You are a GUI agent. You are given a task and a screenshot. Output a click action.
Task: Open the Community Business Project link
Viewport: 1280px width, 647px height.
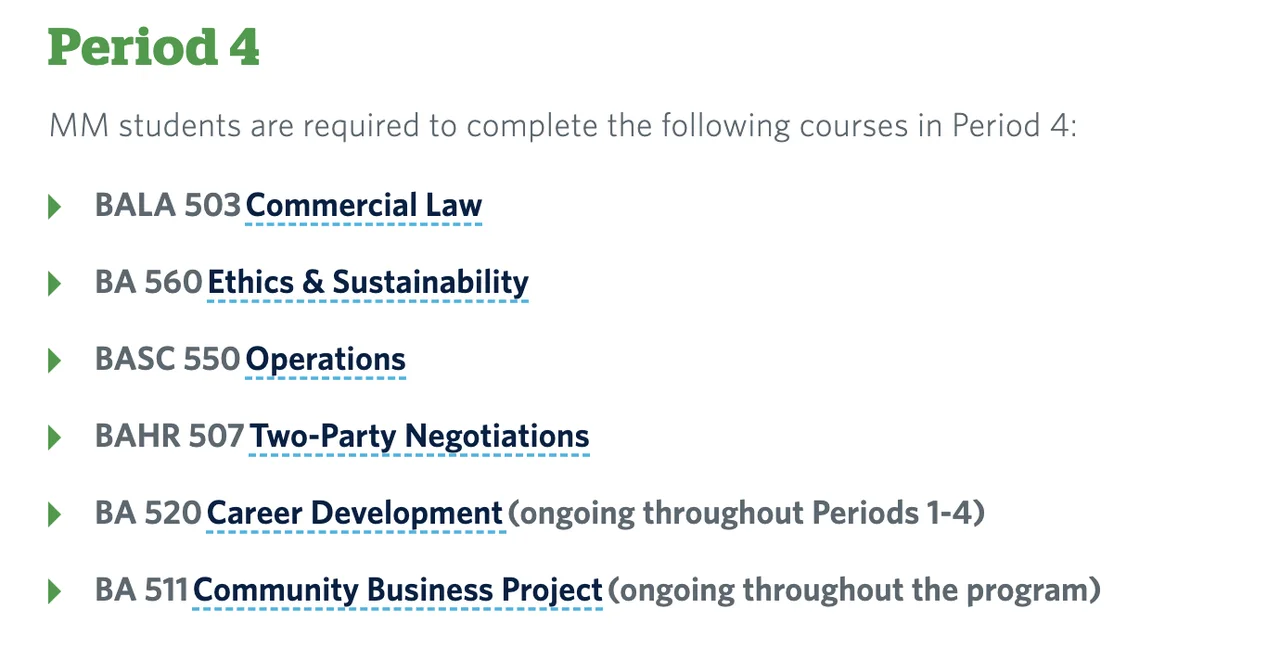398,591
